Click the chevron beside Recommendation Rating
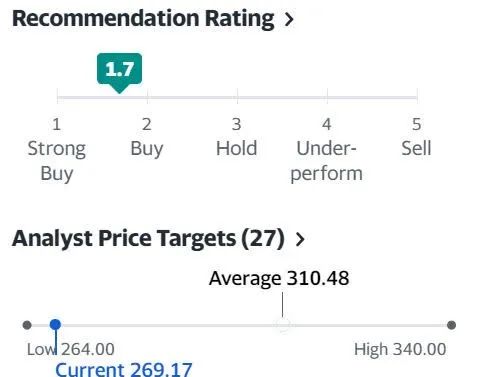Image resolution: width=490 pixels, height=377 pixels. pos(289,19)
